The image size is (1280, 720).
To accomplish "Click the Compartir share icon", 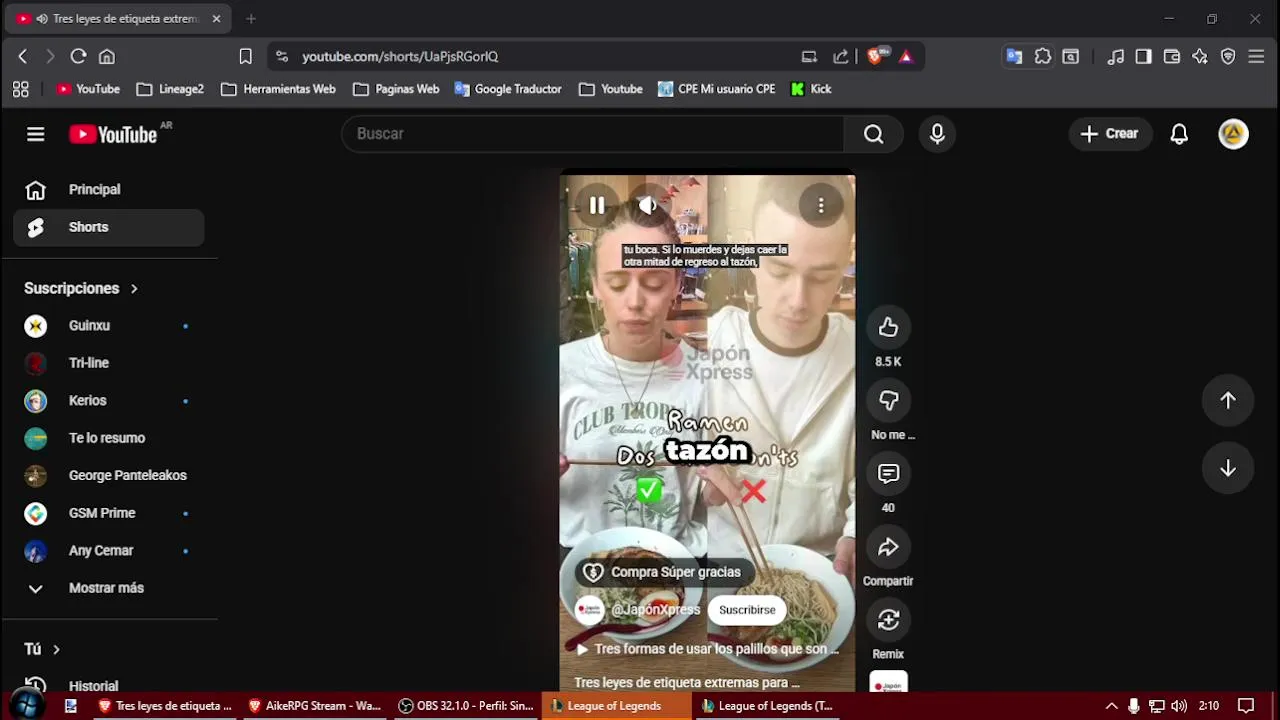I will (888, 547).
